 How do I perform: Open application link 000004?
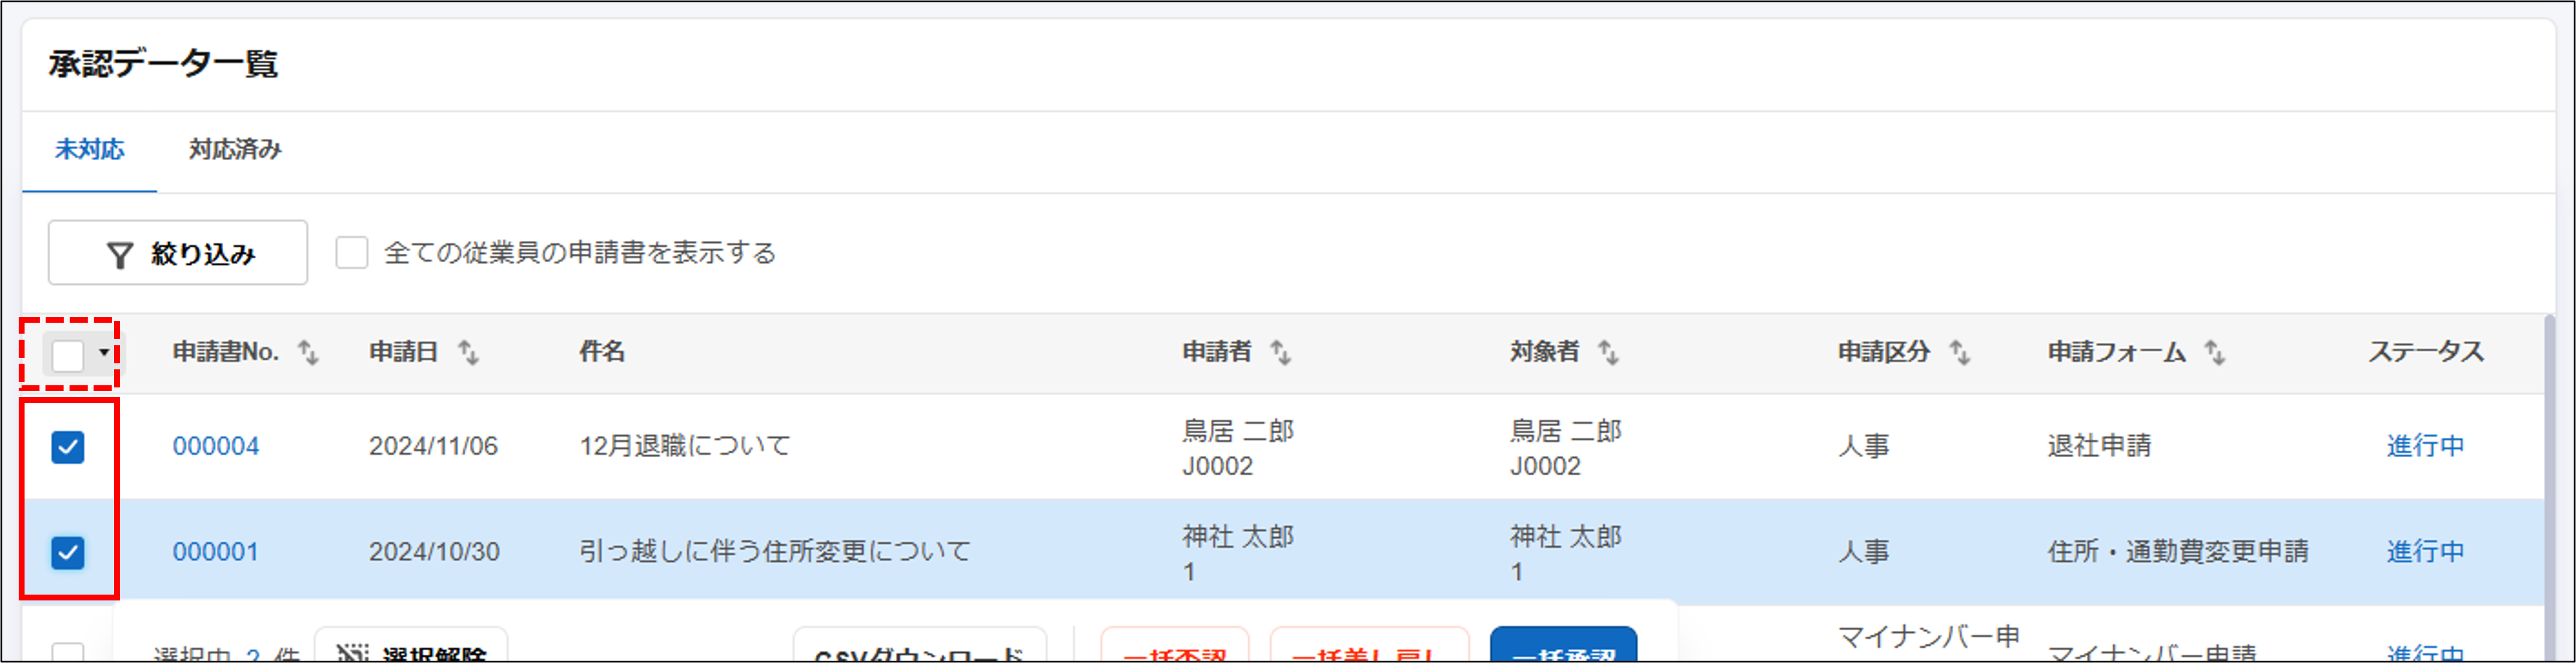tap(215, 446)
